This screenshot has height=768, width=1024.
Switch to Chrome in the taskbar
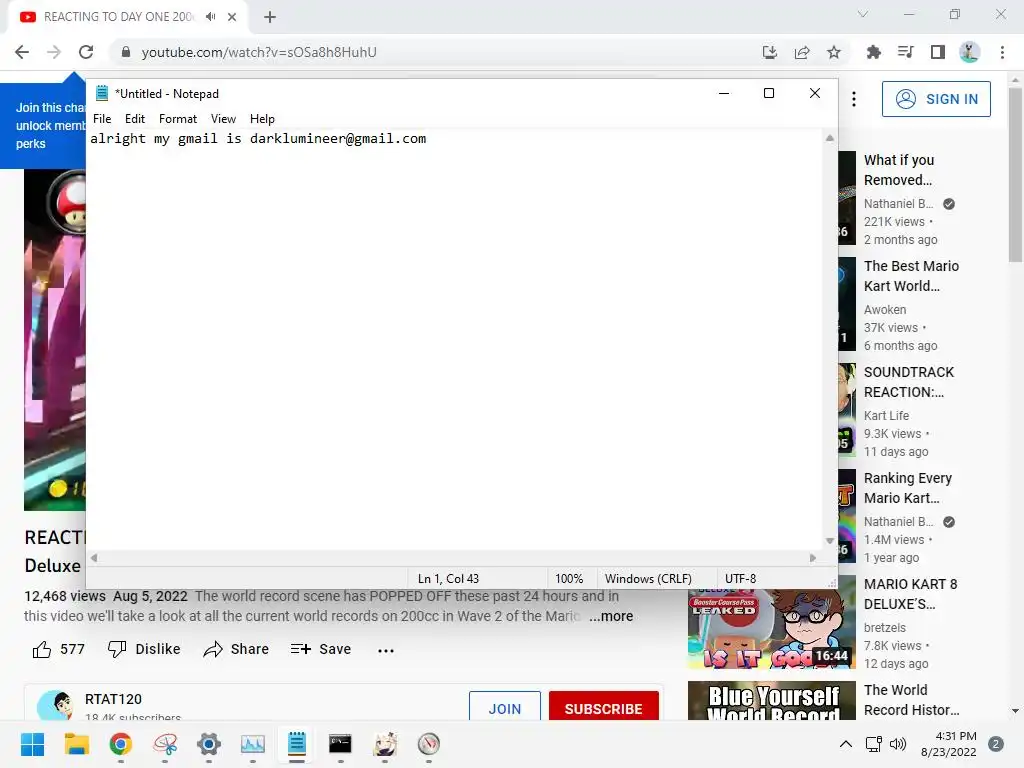click(x=120, y=744)
